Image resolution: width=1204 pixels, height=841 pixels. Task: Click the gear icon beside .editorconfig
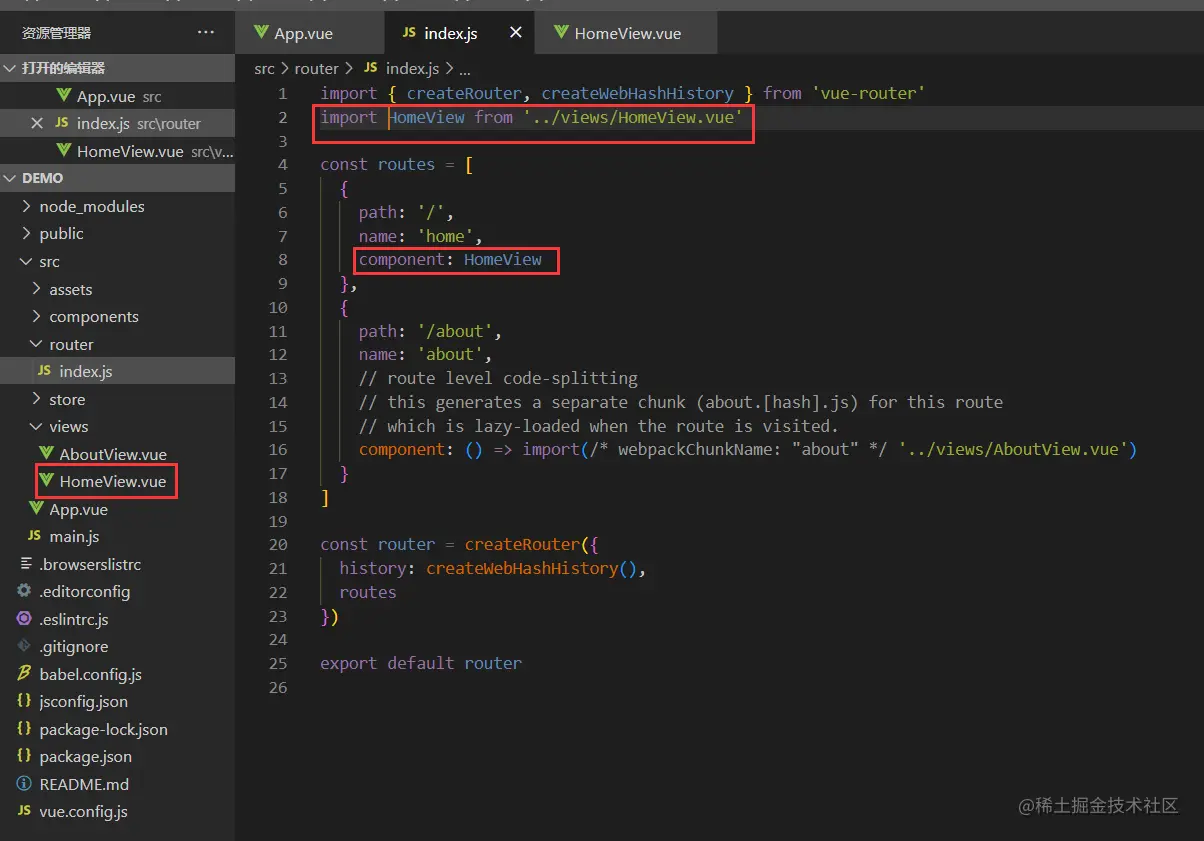pyautogui.click(x=25, y=592)
